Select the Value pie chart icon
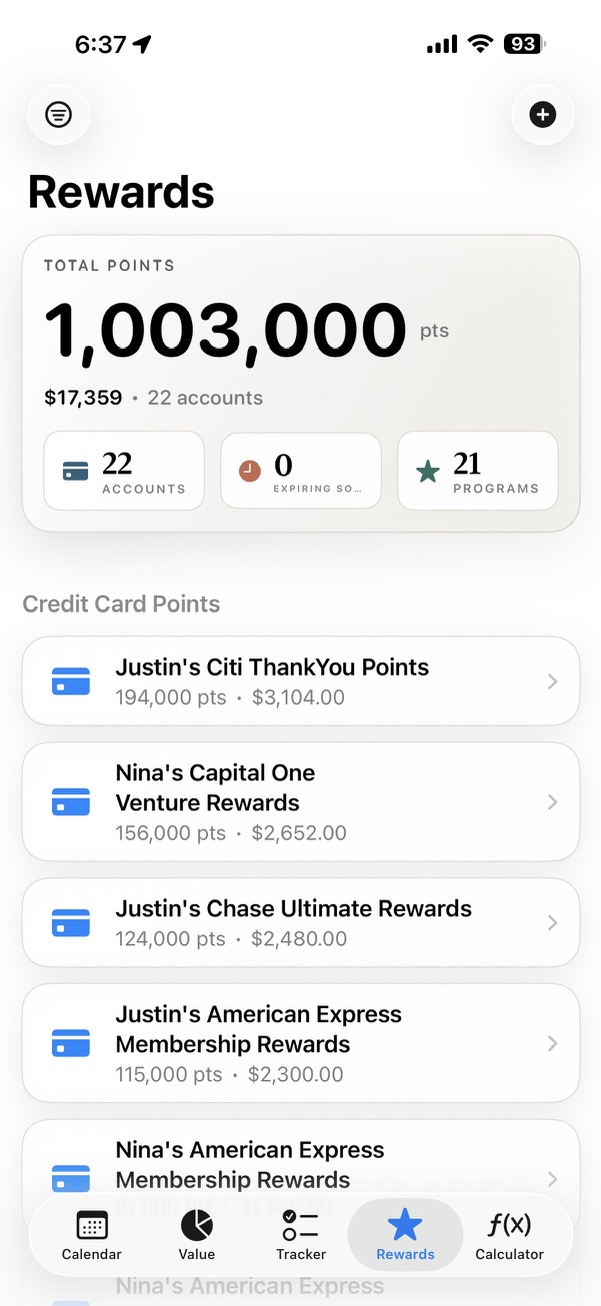The image size is (601, 1306). tap(196, 1225)
